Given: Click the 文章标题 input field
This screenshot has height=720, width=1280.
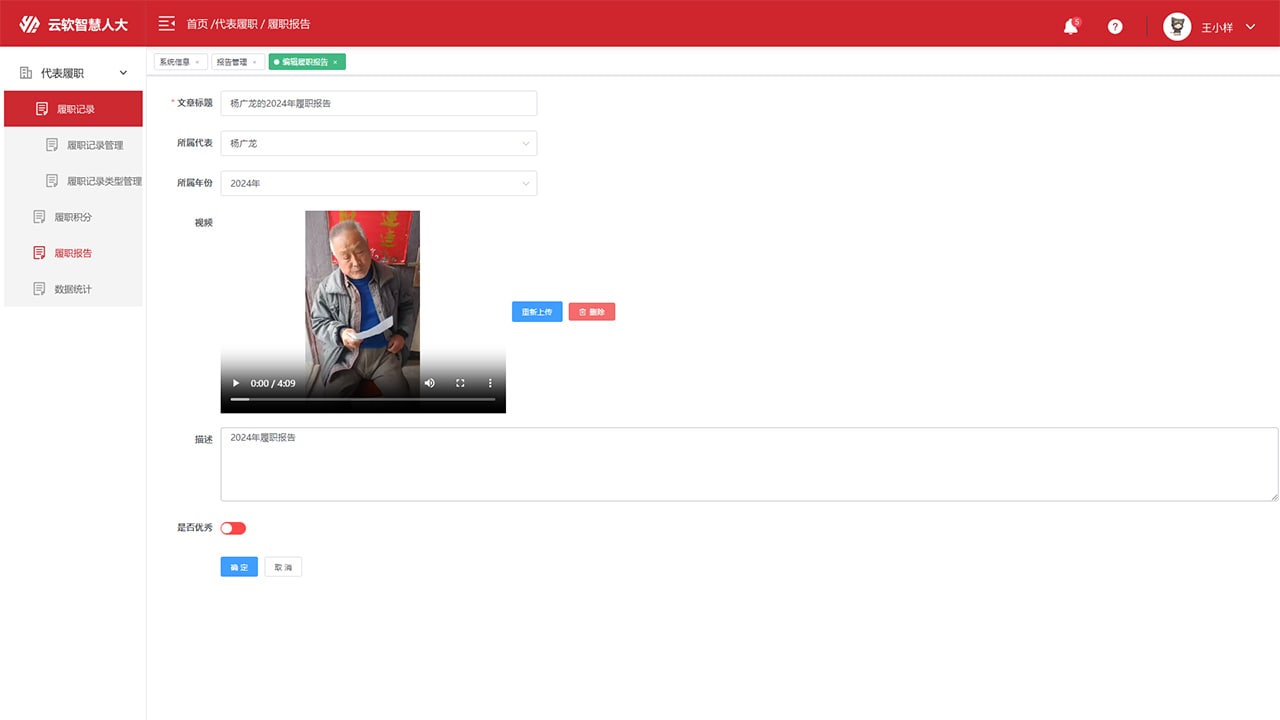Looking at the screenshot, I should click(378, 103).
